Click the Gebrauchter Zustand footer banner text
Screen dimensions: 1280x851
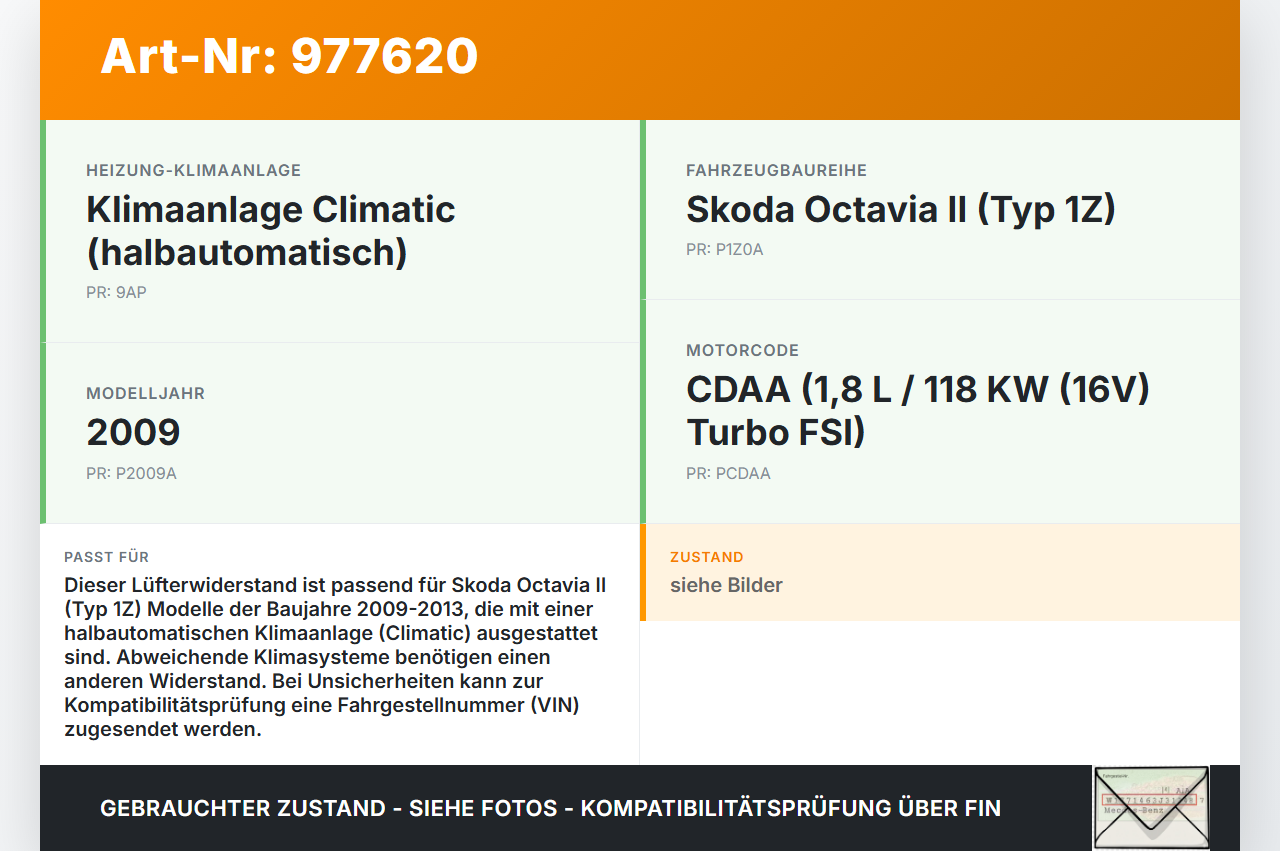550,808
